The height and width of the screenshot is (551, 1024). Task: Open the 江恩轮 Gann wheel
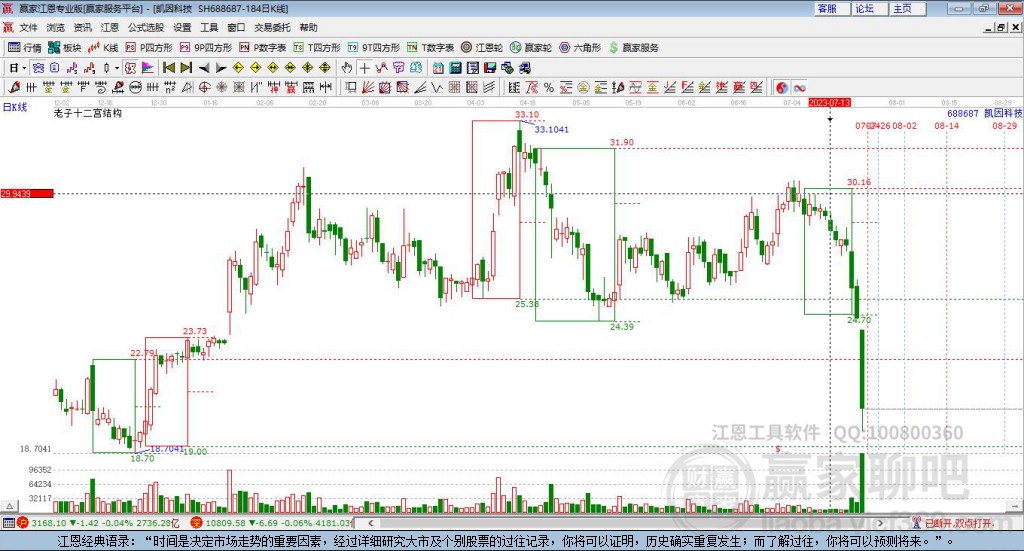(482, 48)
